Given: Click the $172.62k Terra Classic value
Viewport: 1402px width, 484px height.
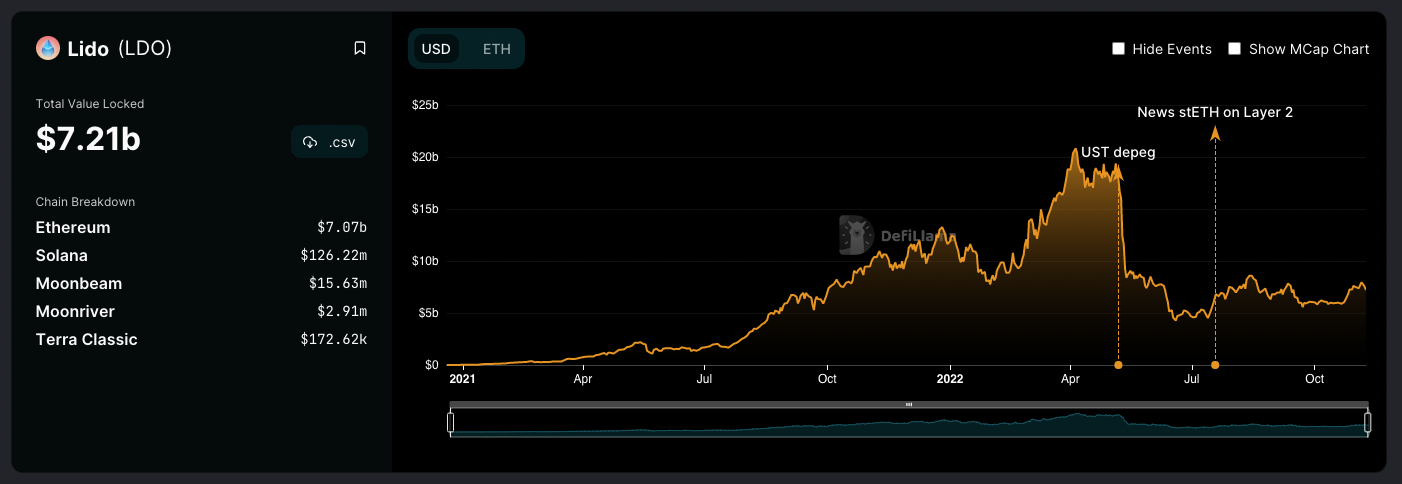Looking at the screenshot, I should tap(334, 340).
